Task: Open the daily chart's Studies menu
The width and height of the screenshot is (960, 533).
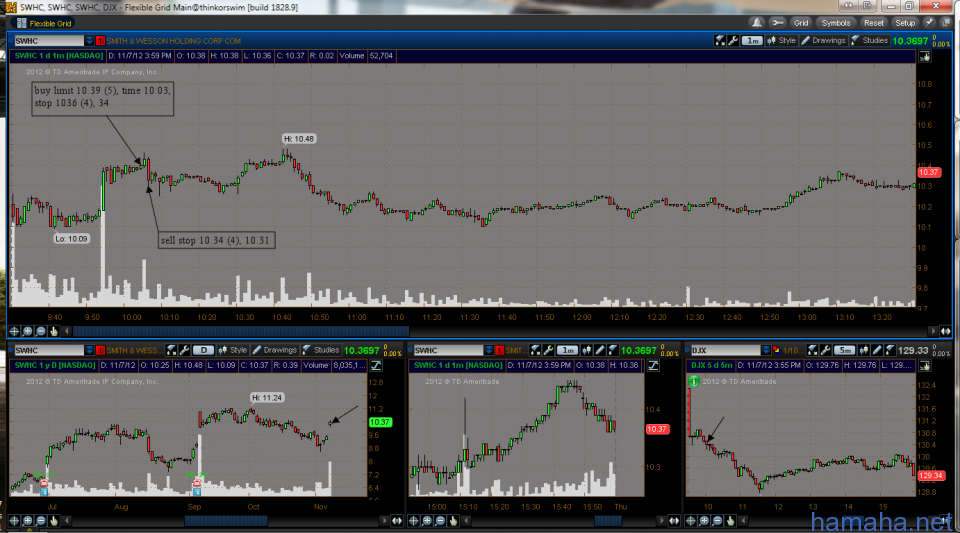Action: point(321,350)
